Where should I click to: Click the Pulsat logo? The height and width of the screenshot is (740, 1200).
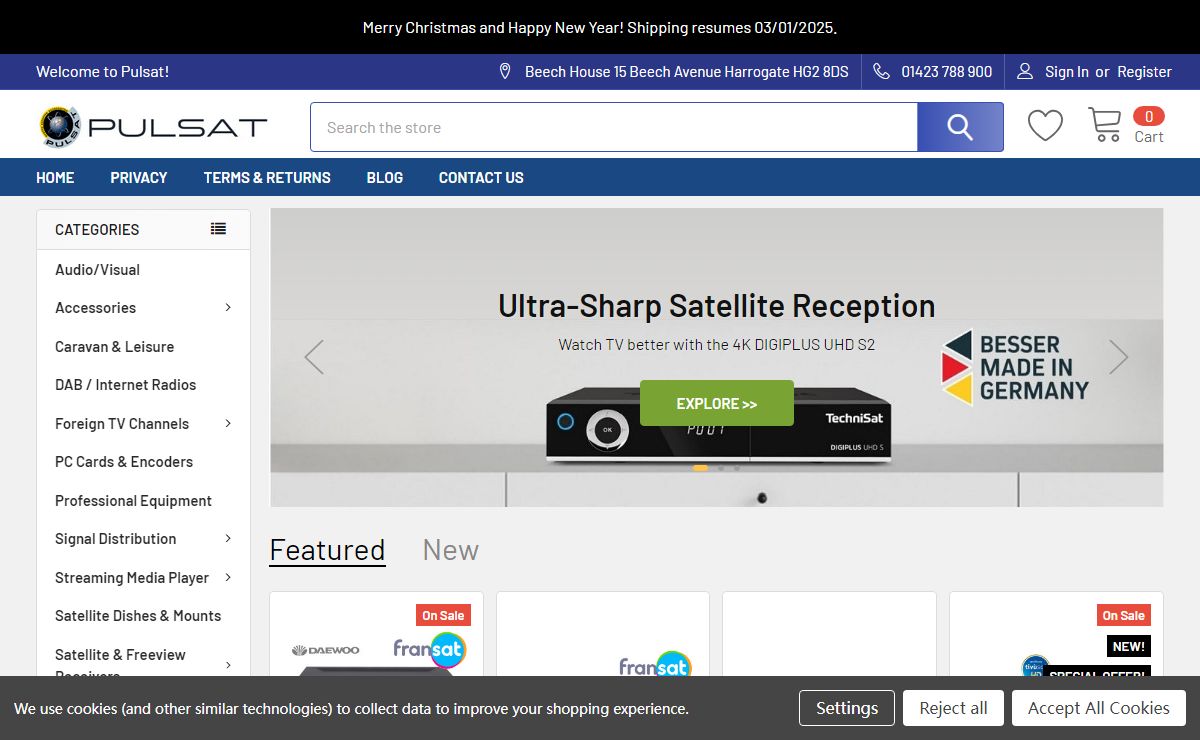[153, 127]
